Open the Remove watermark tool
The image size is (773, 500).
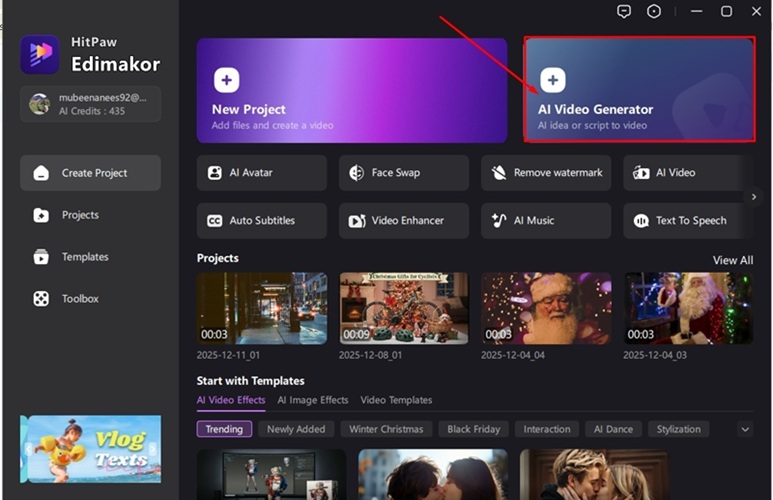point(546,173)
